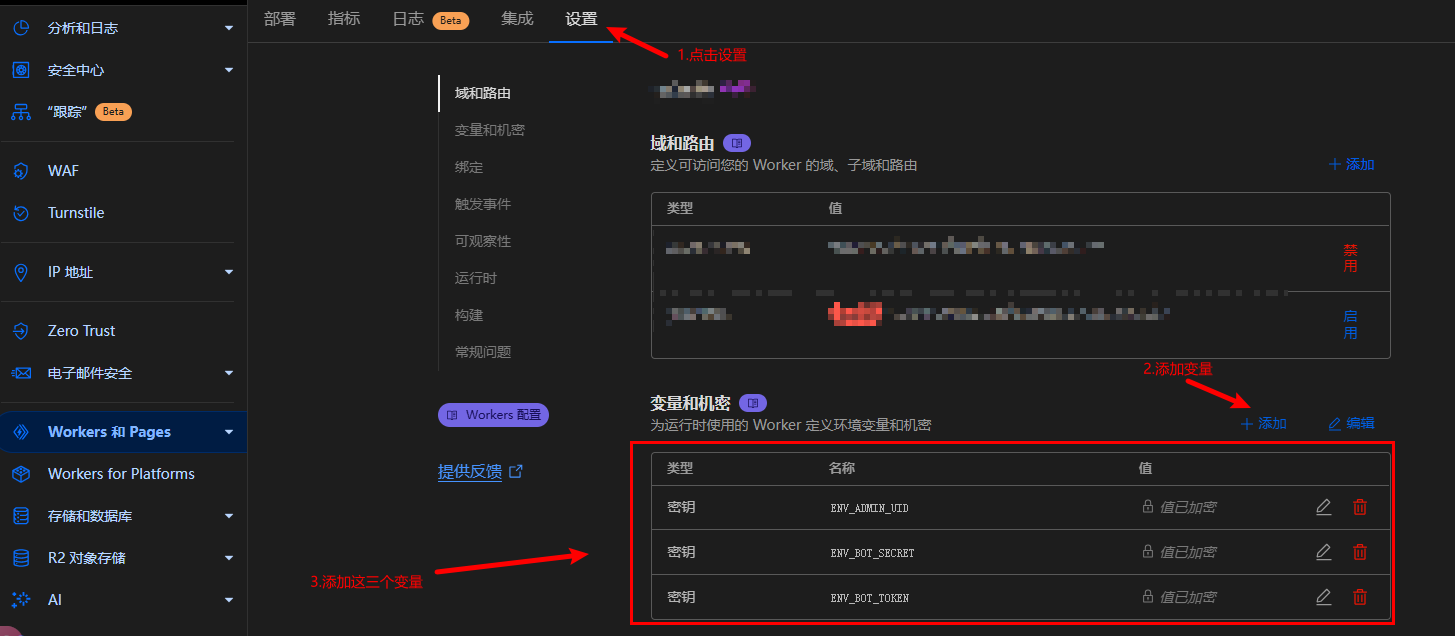
Task: Click 添加 in the 域和路由 section
Action: click(x=1351, y=164)
